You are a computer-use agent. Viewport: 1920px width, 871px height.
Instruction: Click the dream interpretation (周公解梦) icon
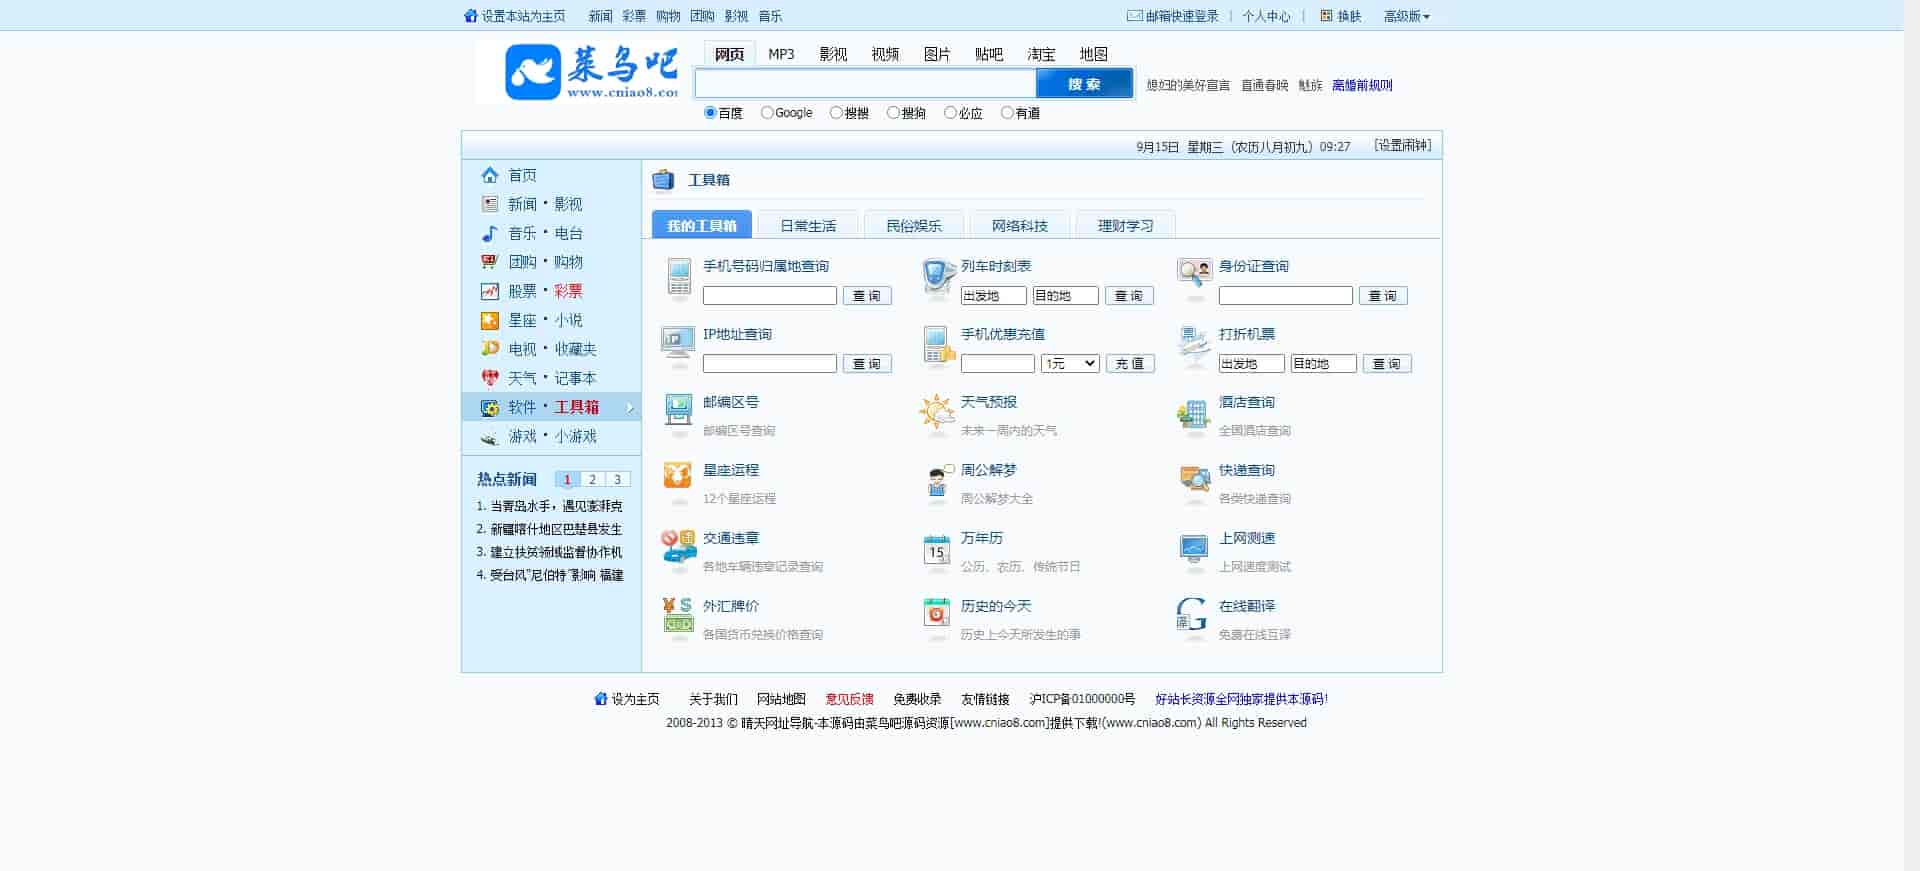point(937,480)
